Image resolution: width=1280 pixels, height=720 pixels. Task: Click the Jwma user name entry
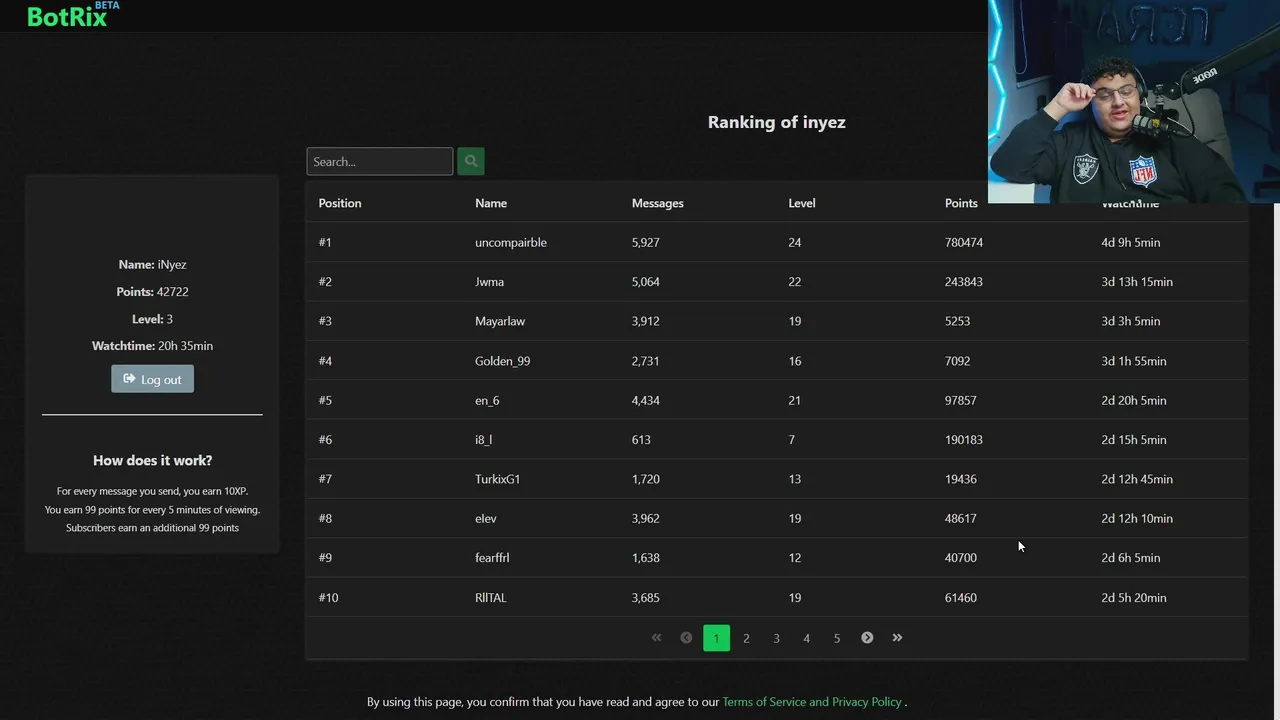click(489, 282)
